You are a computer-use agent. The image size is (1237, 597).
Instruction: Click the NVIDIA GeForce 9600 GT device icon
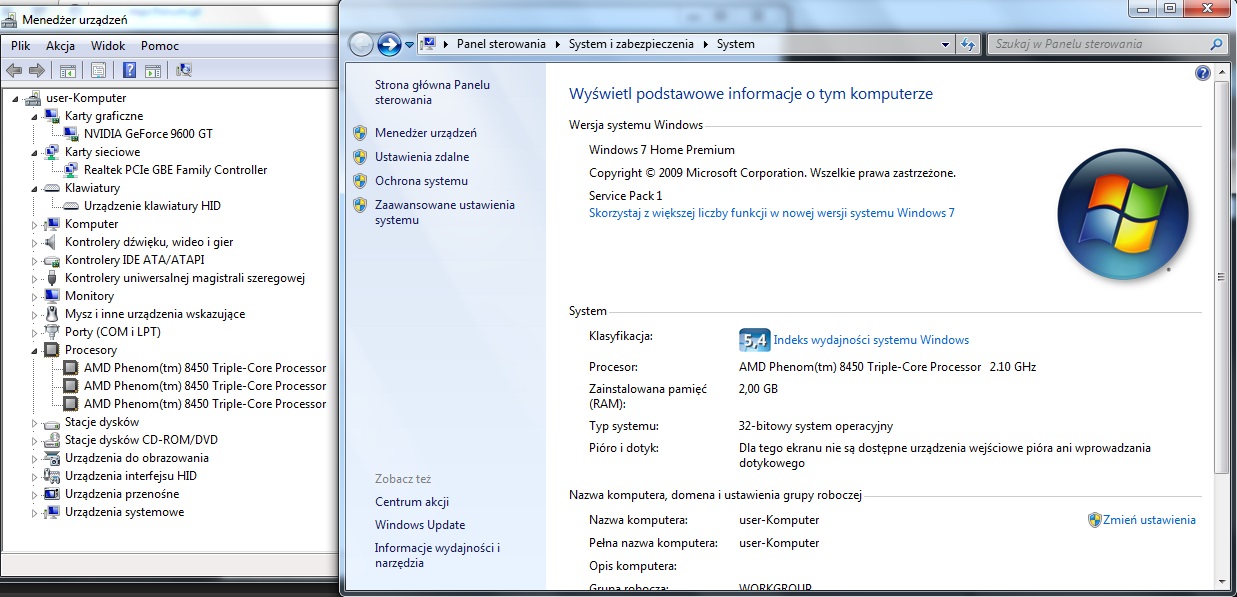pos(71,133)
